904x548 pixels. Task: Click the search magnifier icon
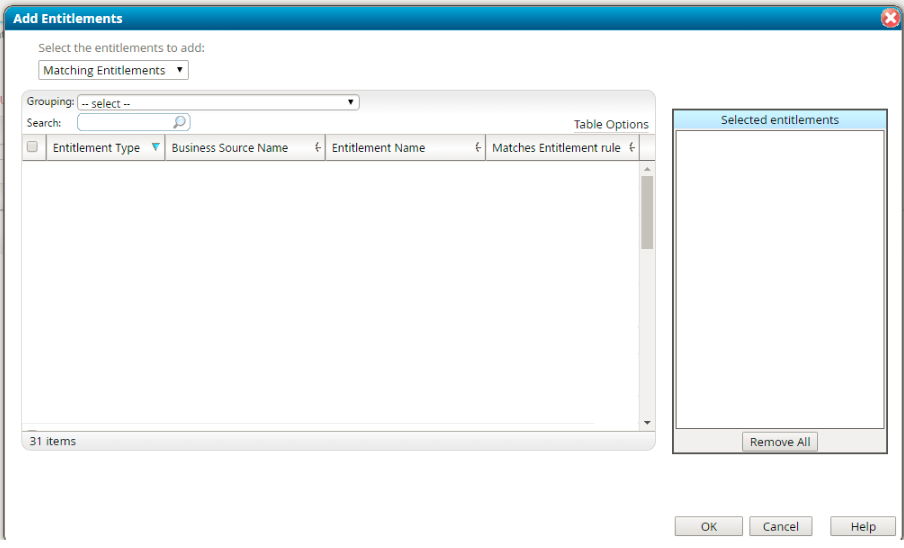[x=179, y=122]
